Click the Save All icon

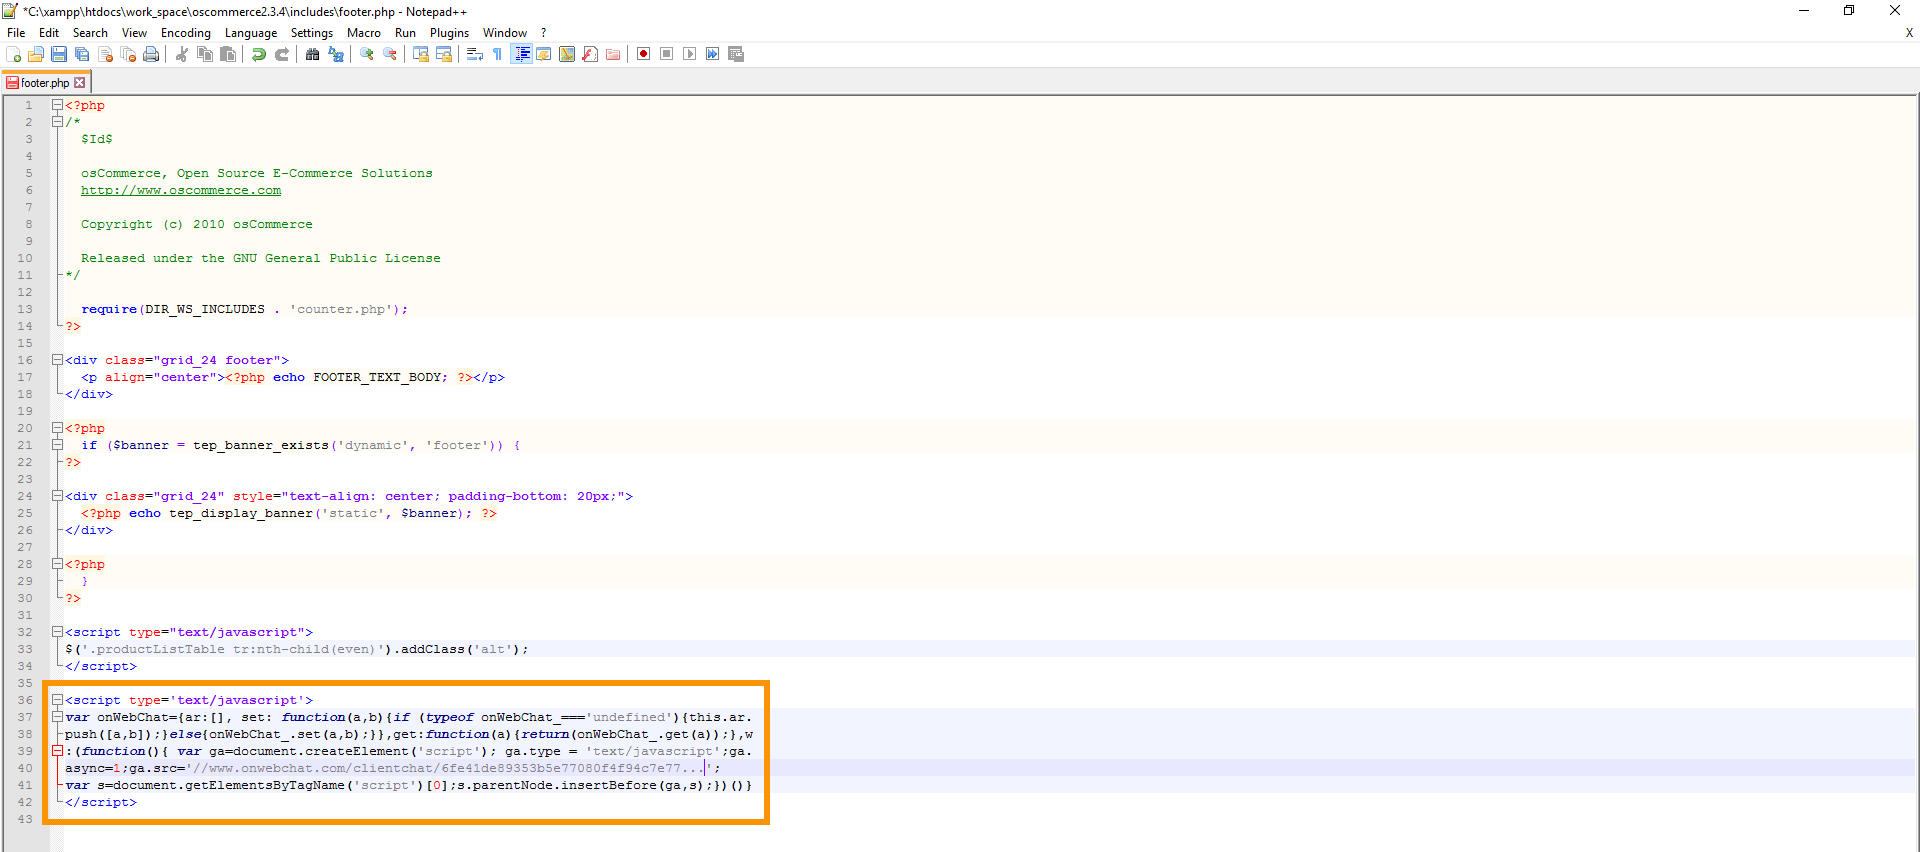pos(82,54)
